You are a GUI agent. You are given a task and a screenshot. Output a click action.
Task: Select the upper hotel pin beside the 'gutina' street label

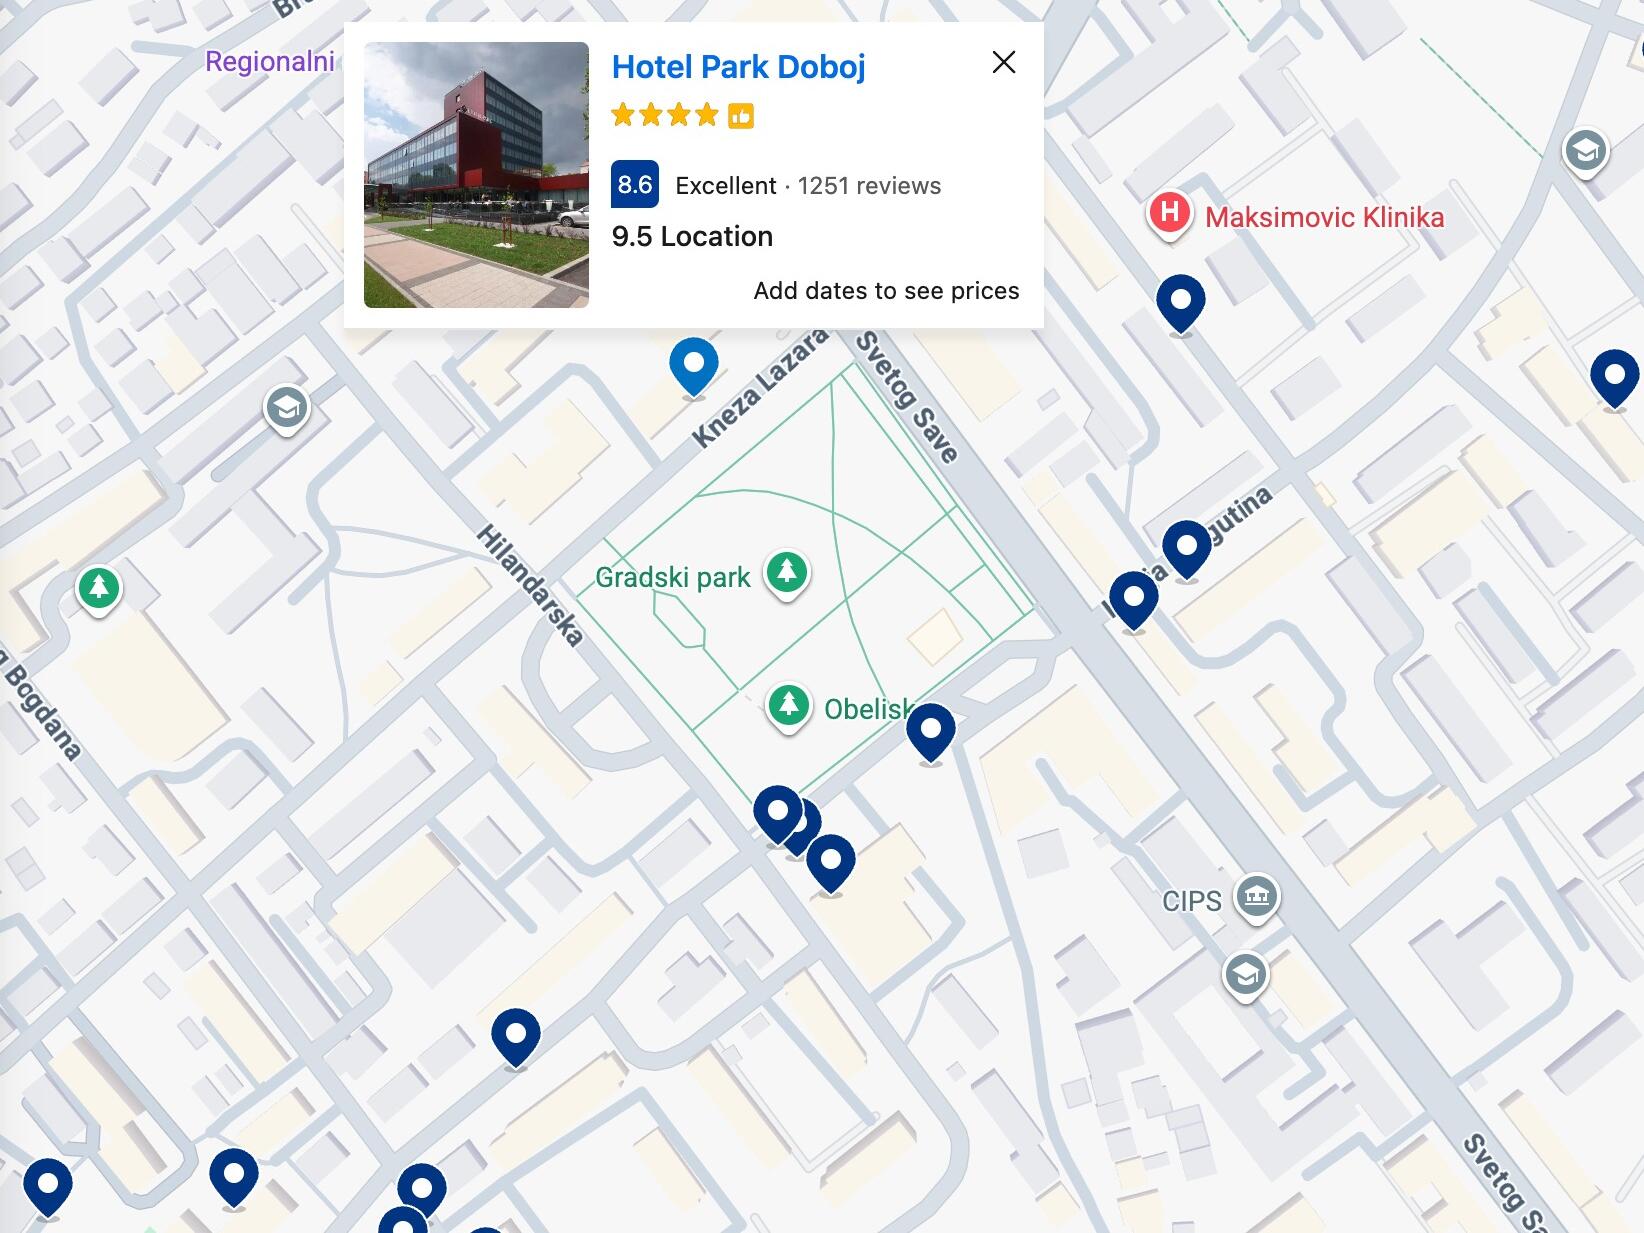1187,548
